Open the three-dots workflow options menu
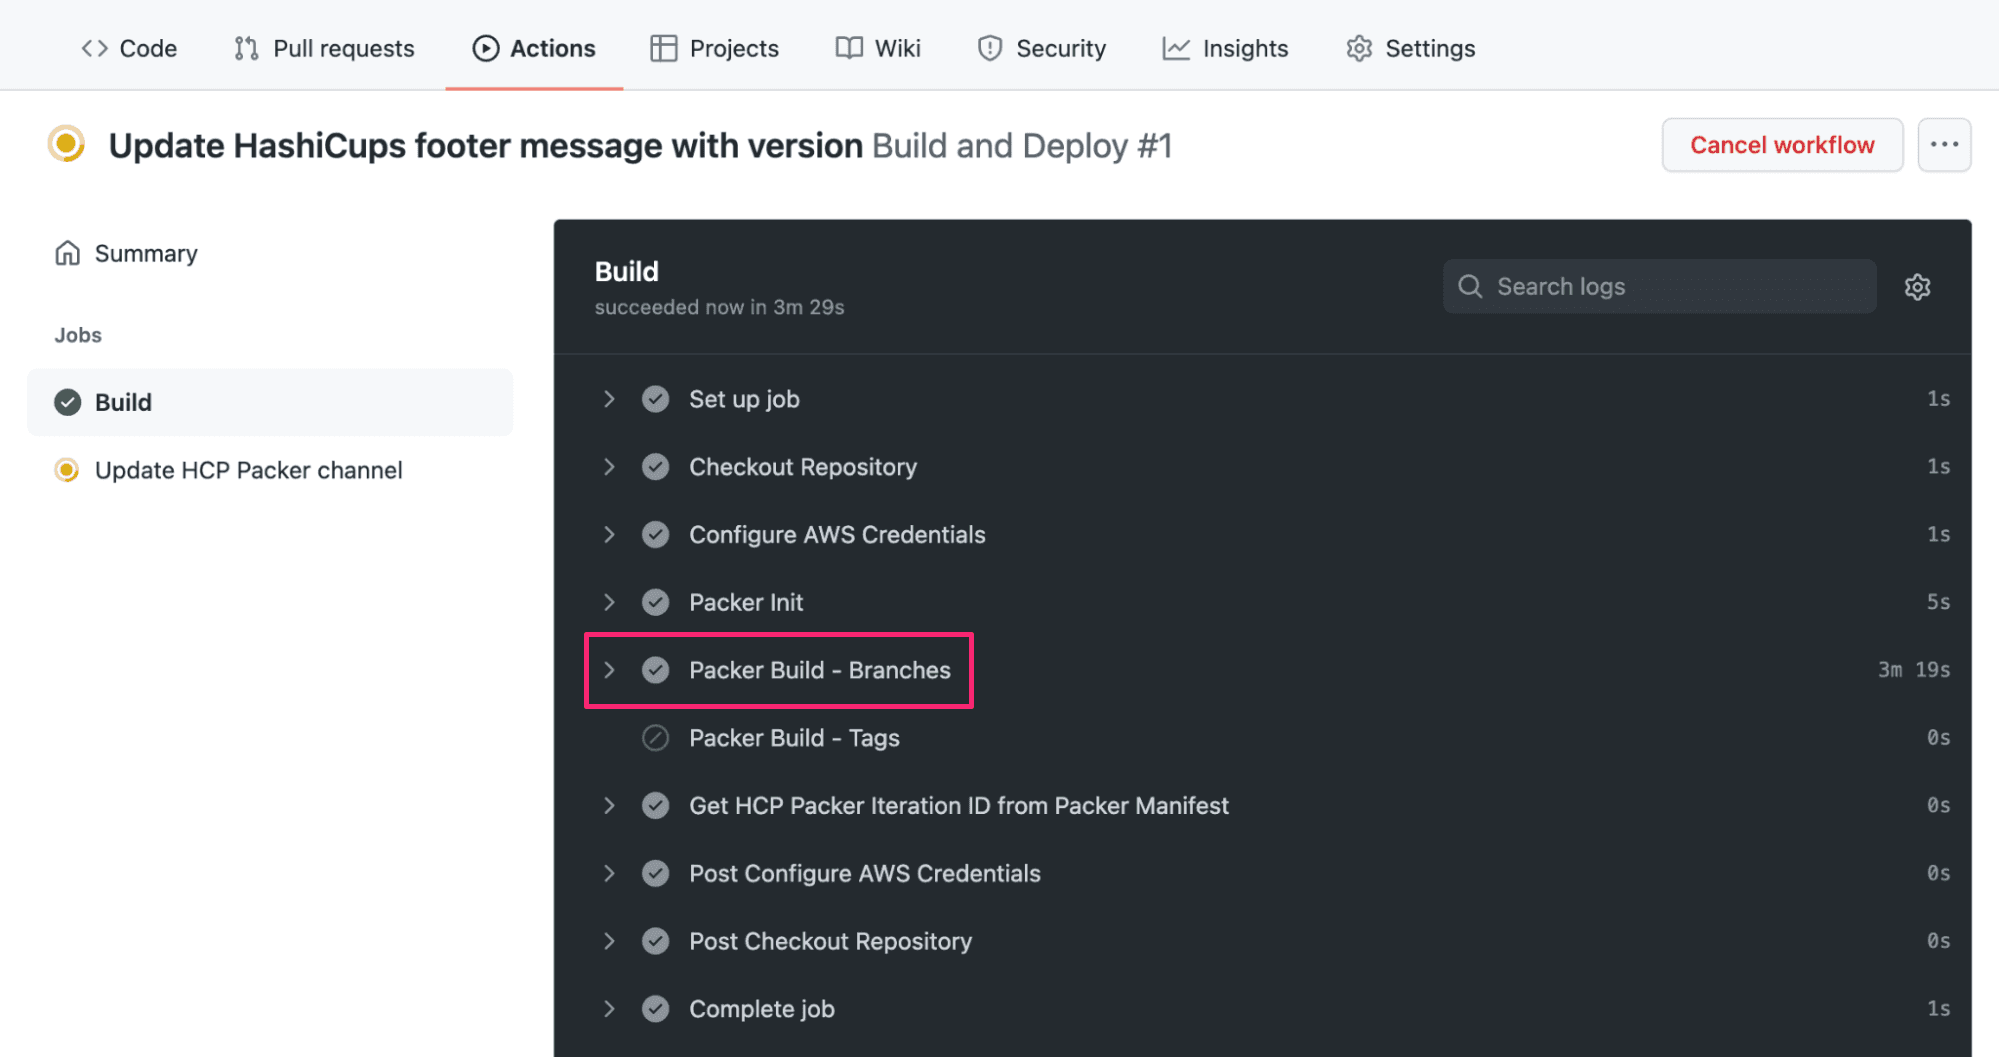This screenshot has height=1058, width=1999. click(x=1944, y=145)
